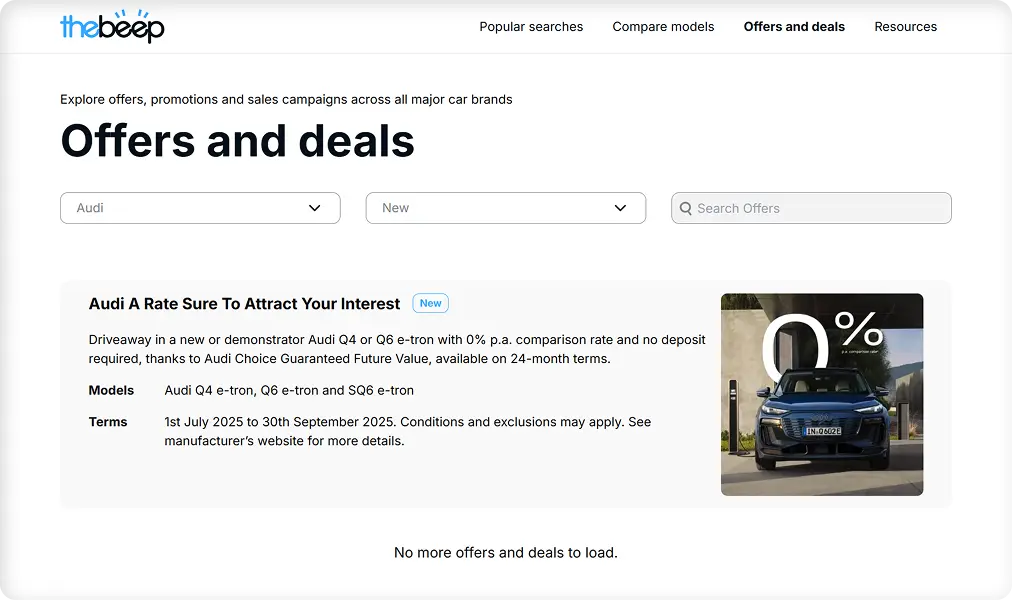Switch to the Popular searches tab
Viewport: 1012px width, 600px height.
(x=531, y=27)
